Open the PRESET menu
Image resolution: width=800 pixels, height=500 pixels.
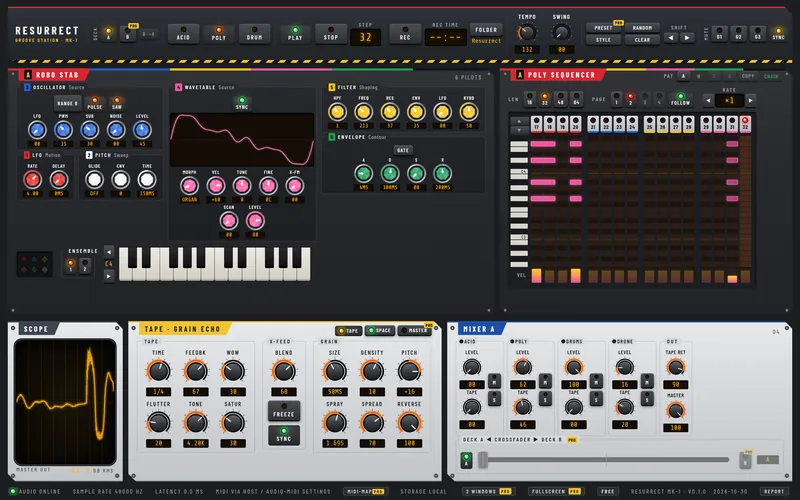tap(603, 28)
